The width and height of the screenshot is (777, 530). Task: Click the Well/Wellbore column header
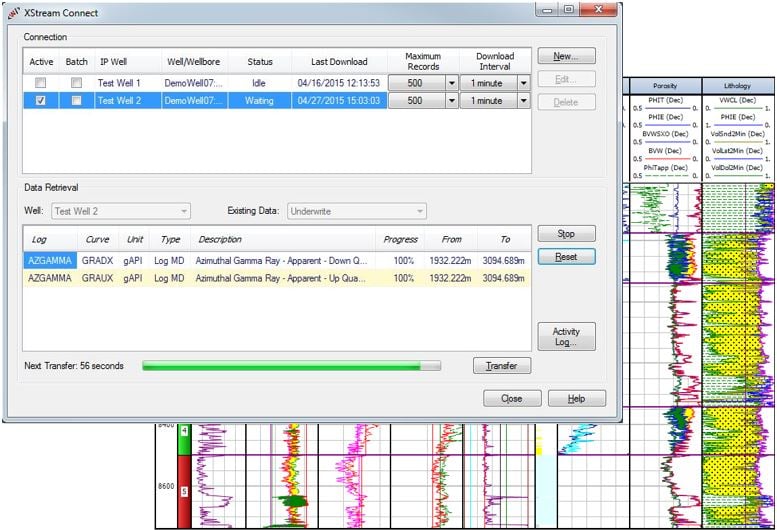194,62
